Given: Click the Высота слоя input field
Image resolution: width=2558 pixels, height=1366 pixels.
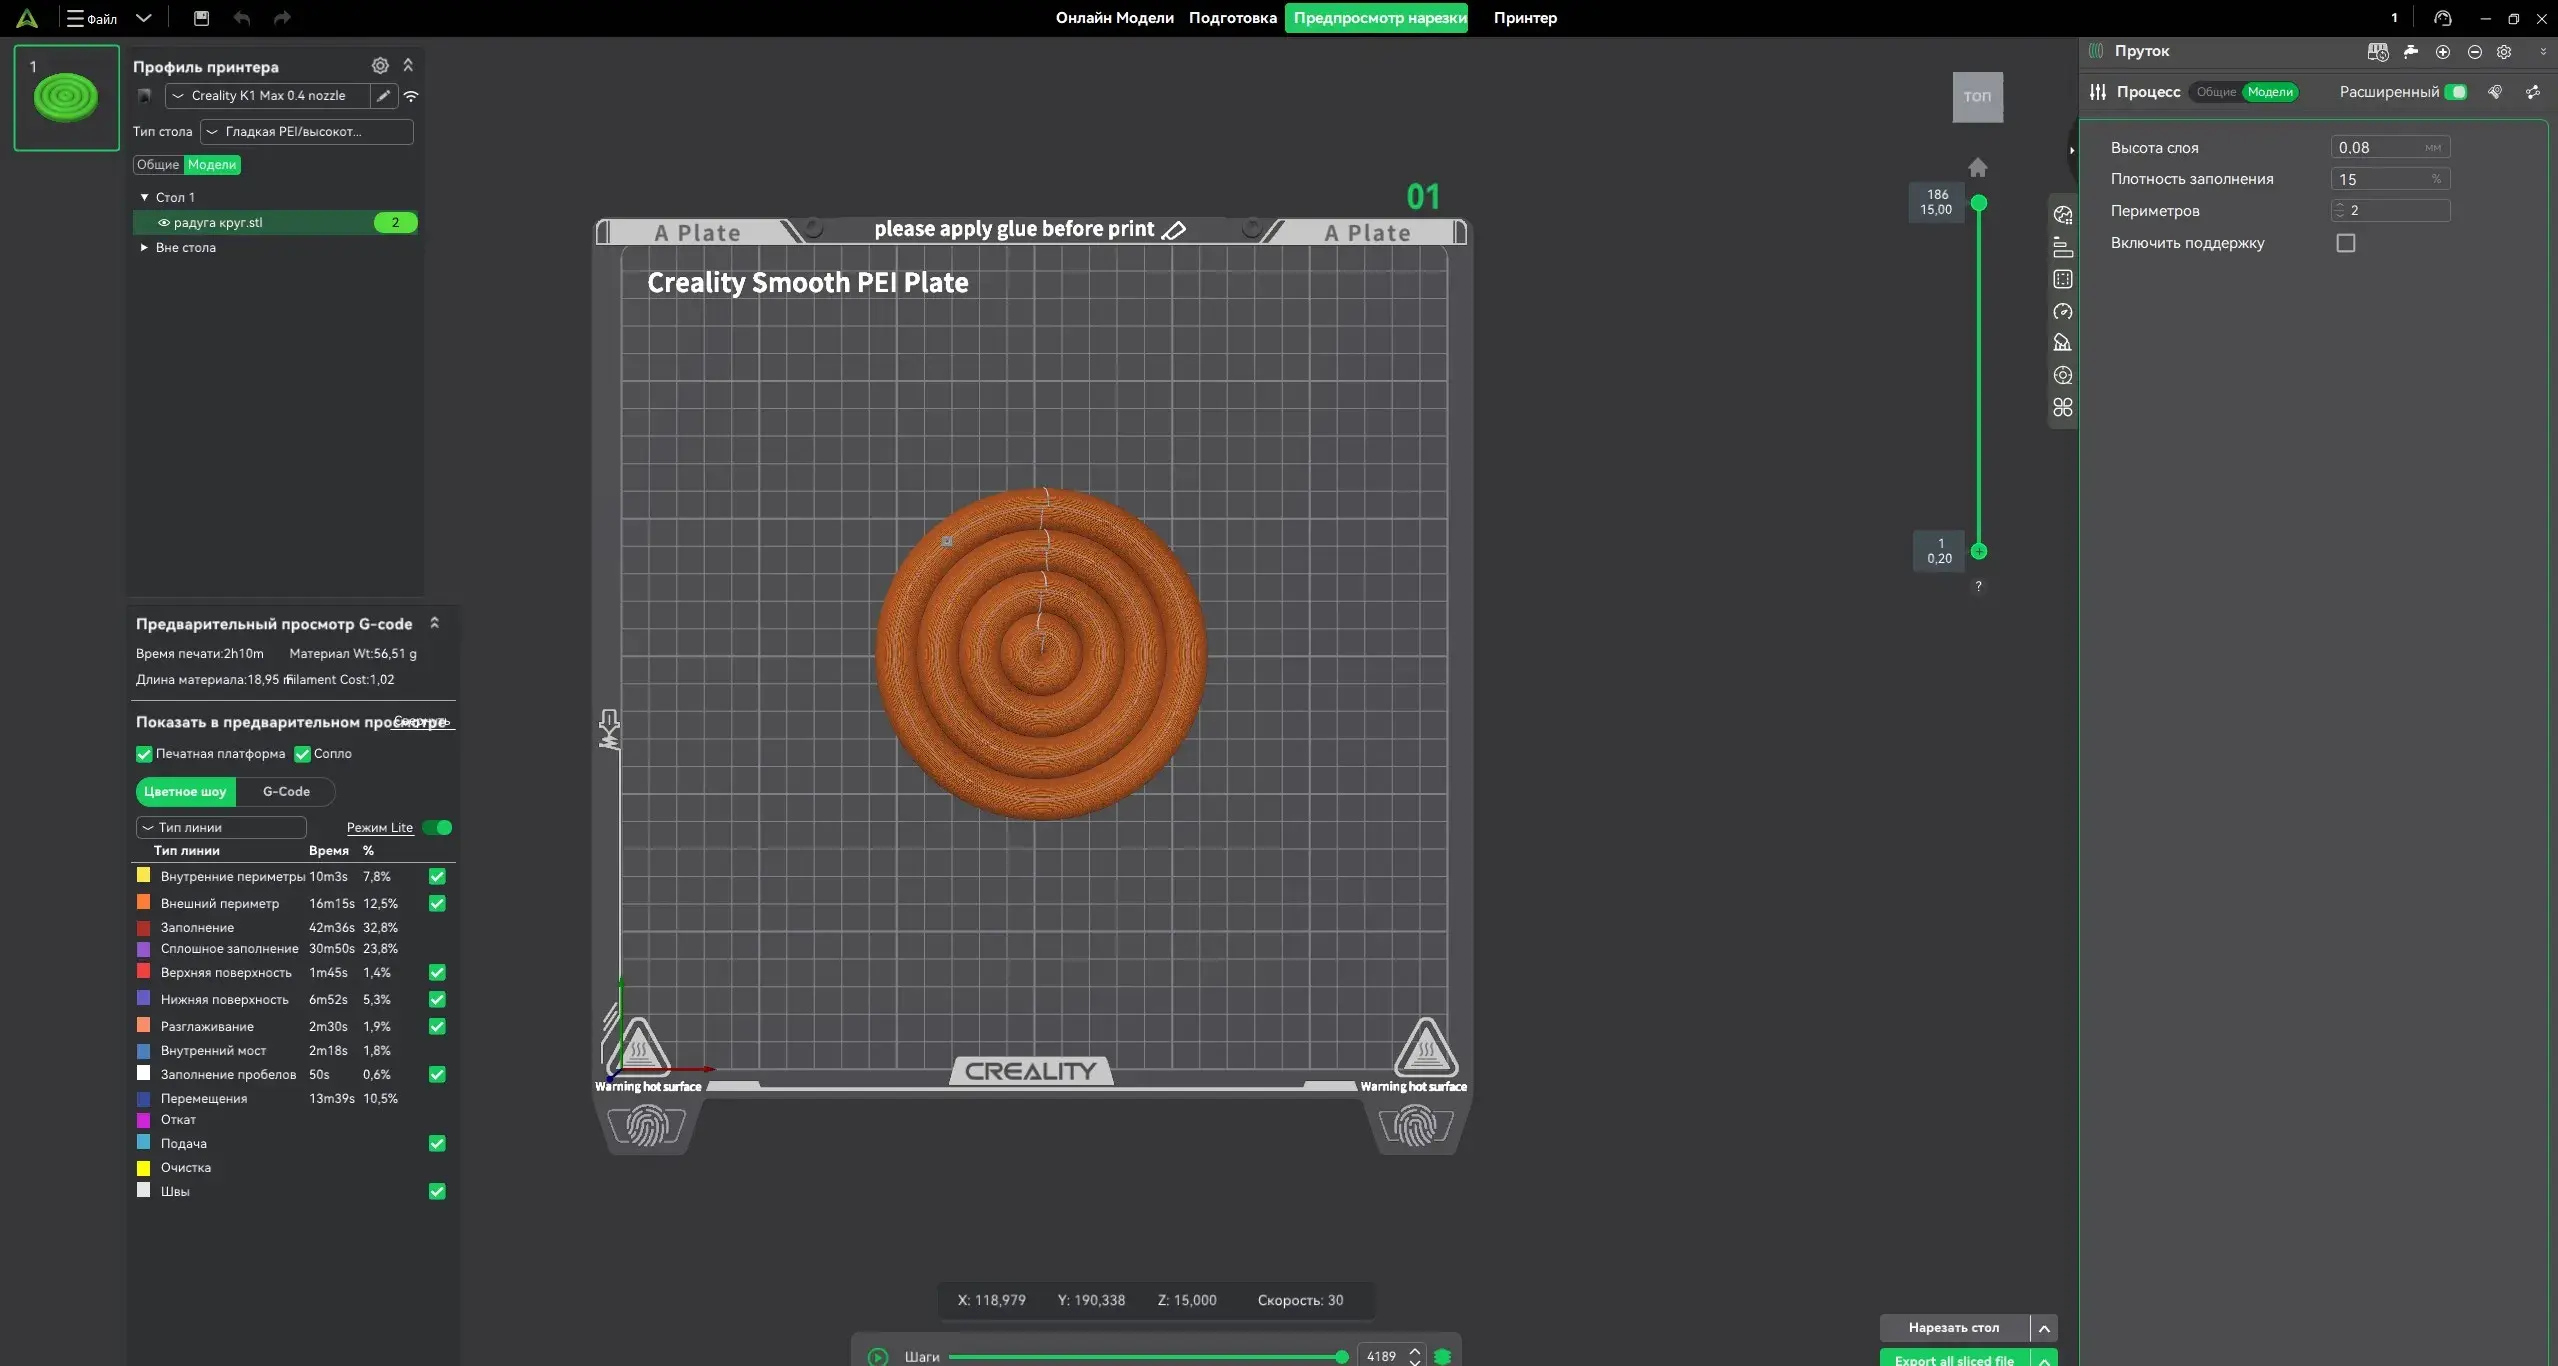Looking at the screenshot, I should click(2390, 148).
